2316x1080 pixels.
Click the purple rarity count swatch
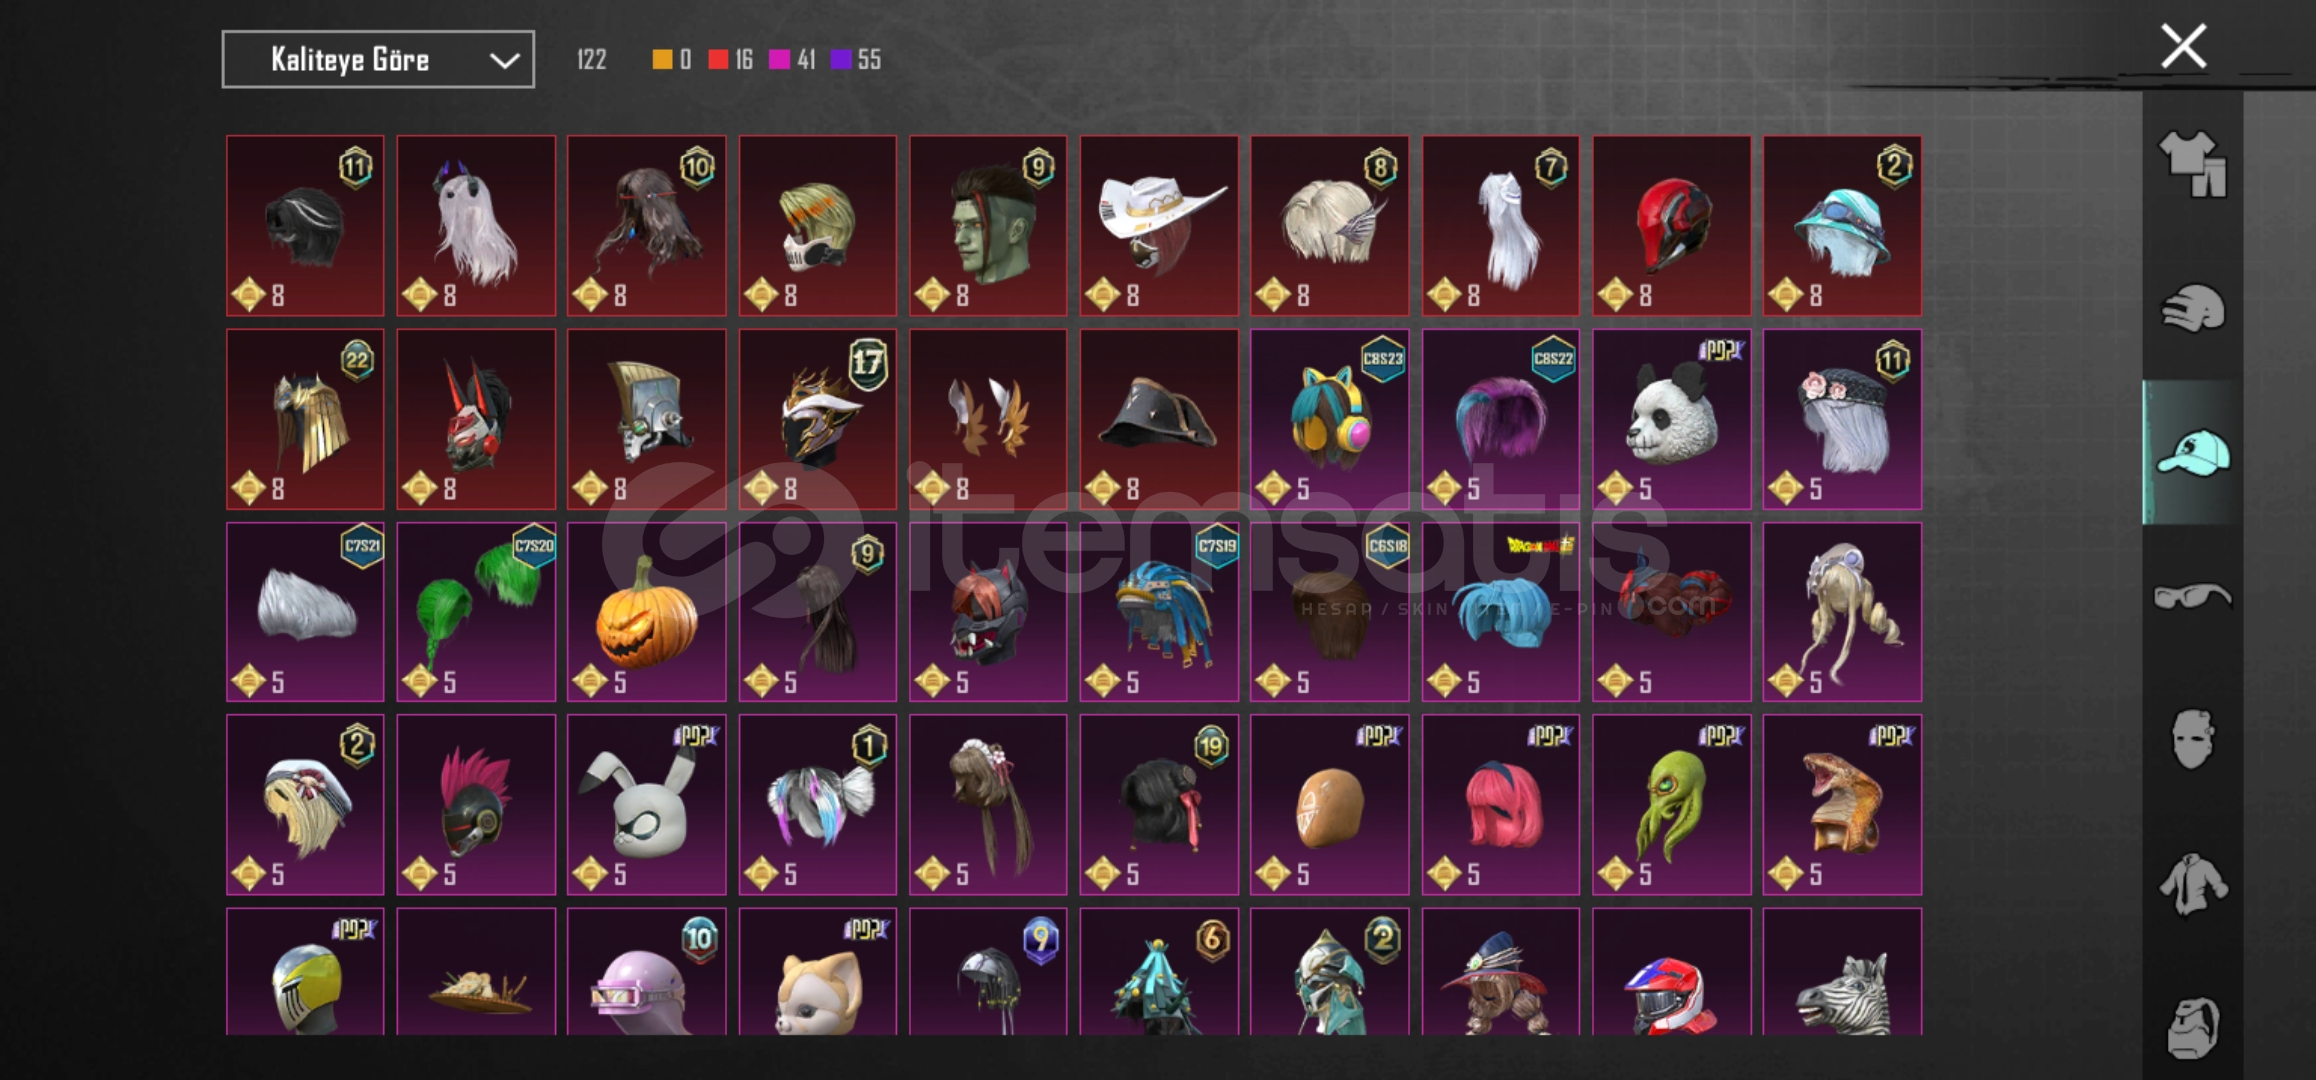coord(841,60)
